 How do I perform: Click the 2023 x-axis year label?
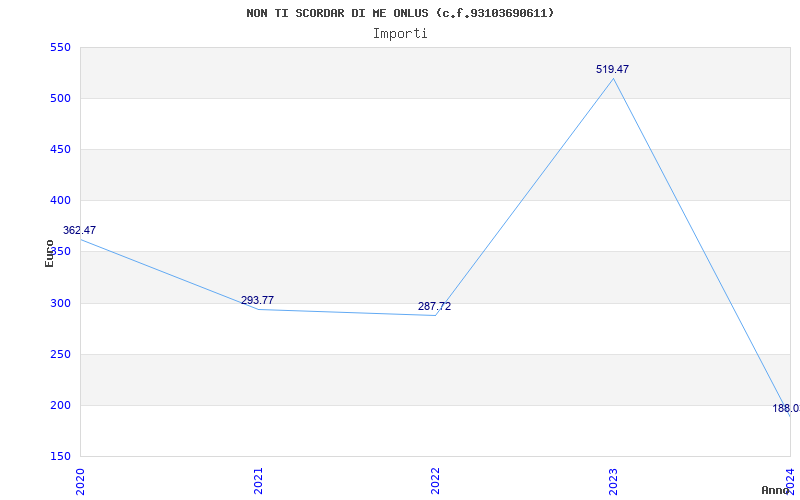click(613, 481)
